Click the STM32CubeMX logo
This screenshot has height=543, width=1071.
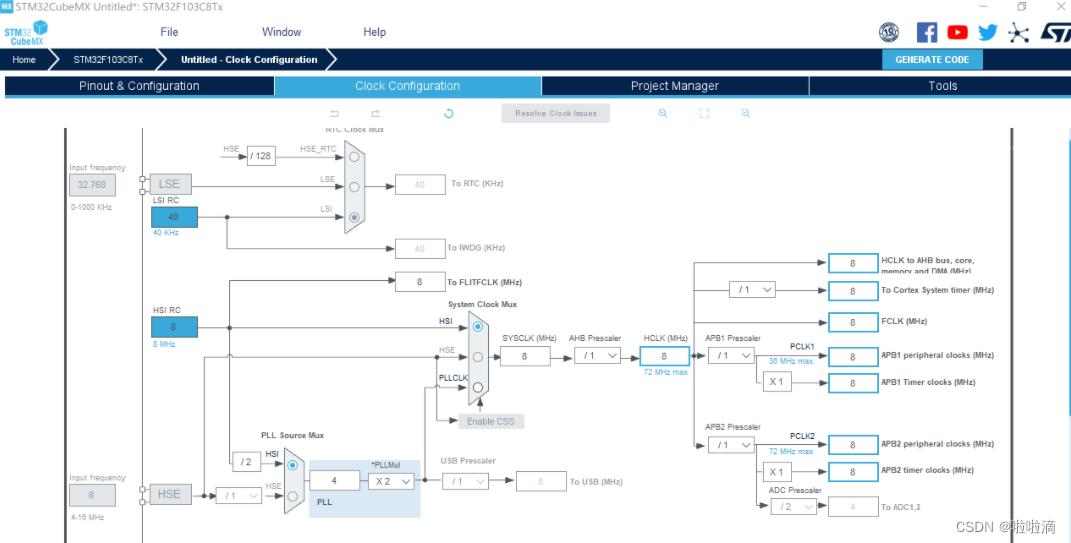pos(27,33)
